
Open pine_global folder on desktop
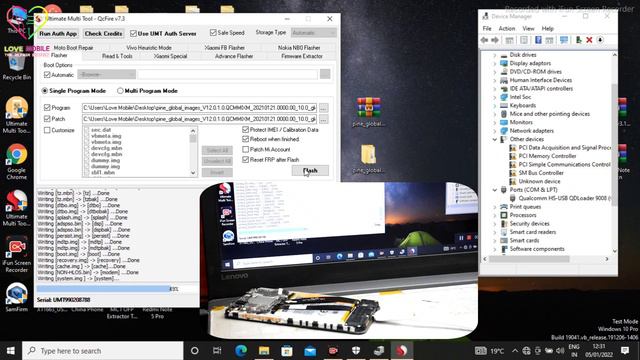[369, 159]
